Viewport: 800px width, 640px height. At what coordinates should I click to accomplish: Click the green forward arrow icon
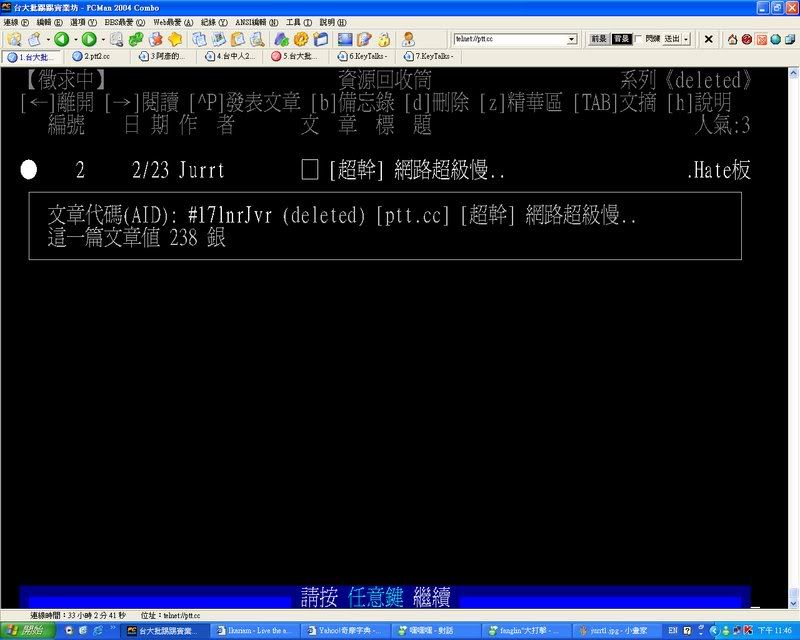coord(89,39)
